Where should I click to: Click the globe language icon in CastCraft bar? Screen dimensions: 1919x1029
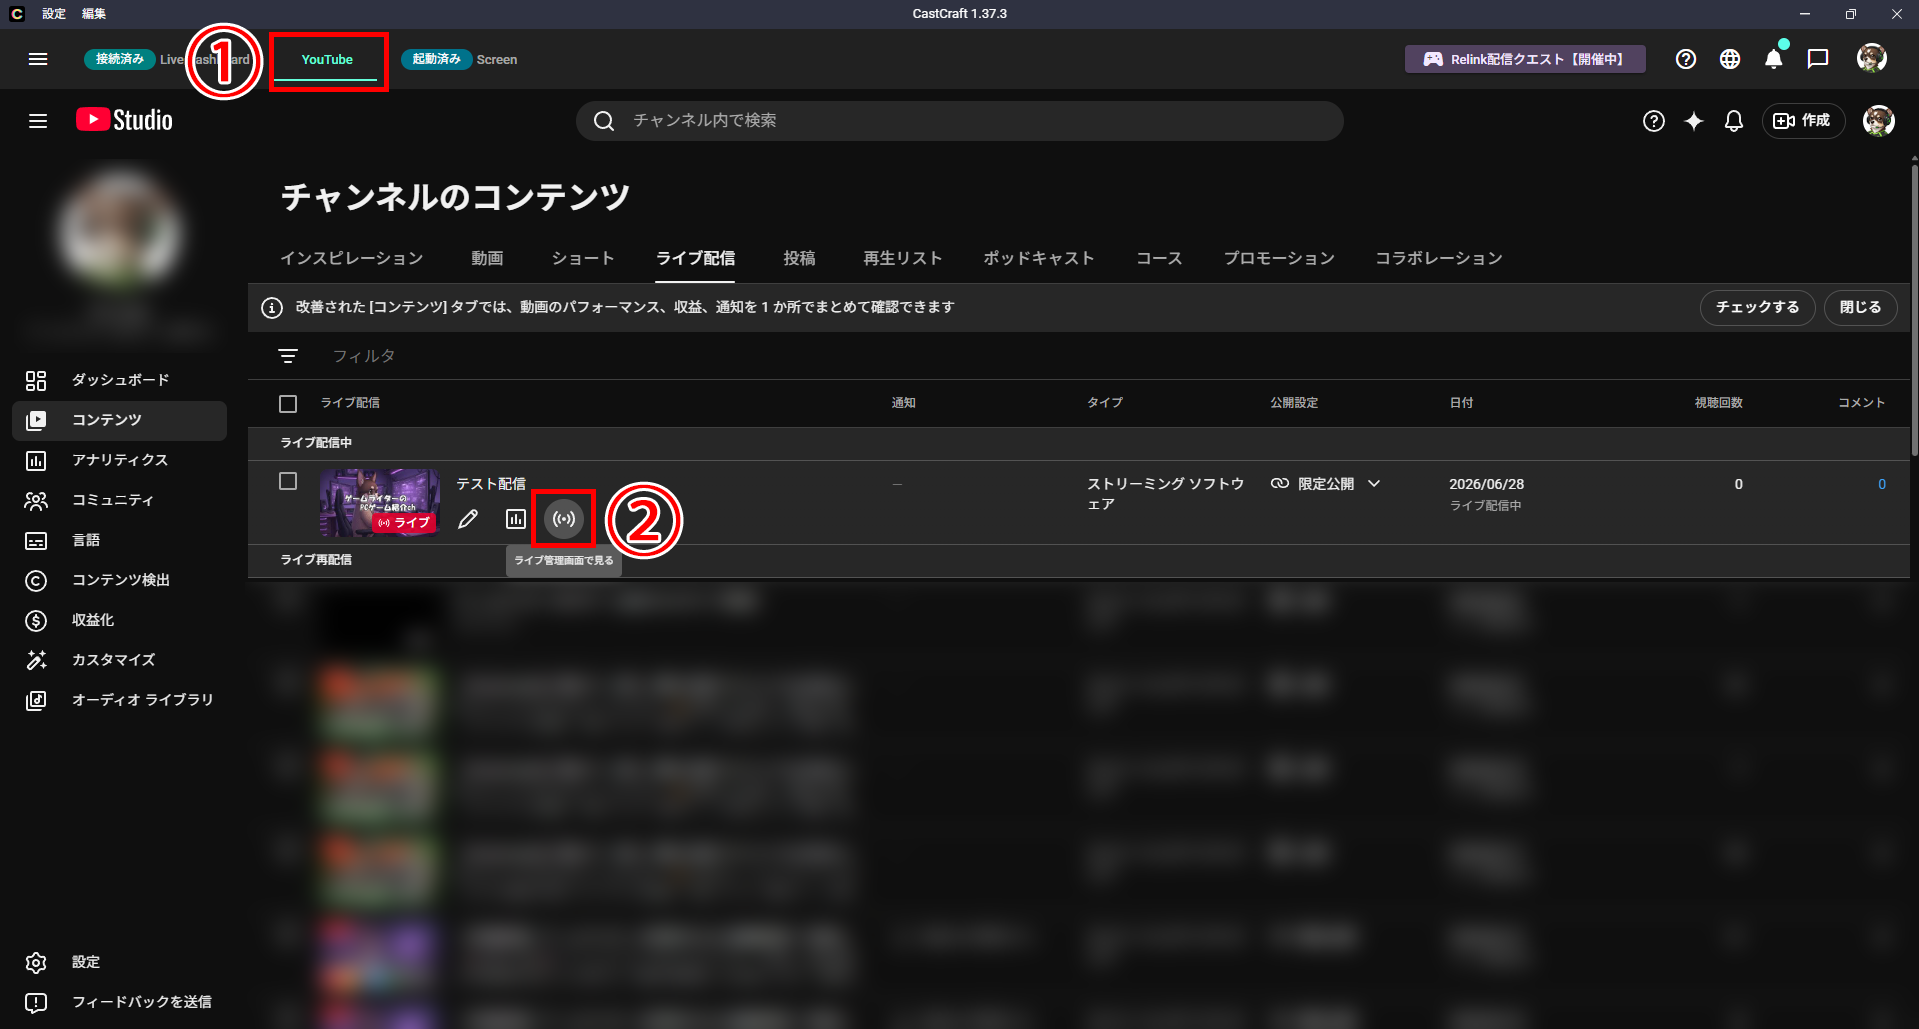coord(1730,59)
